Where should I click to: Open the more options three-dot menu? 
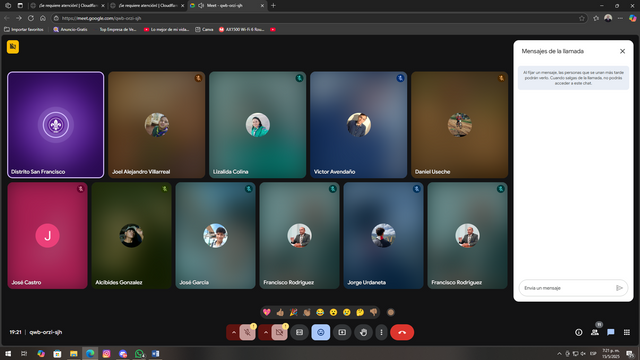click(381, 332)
